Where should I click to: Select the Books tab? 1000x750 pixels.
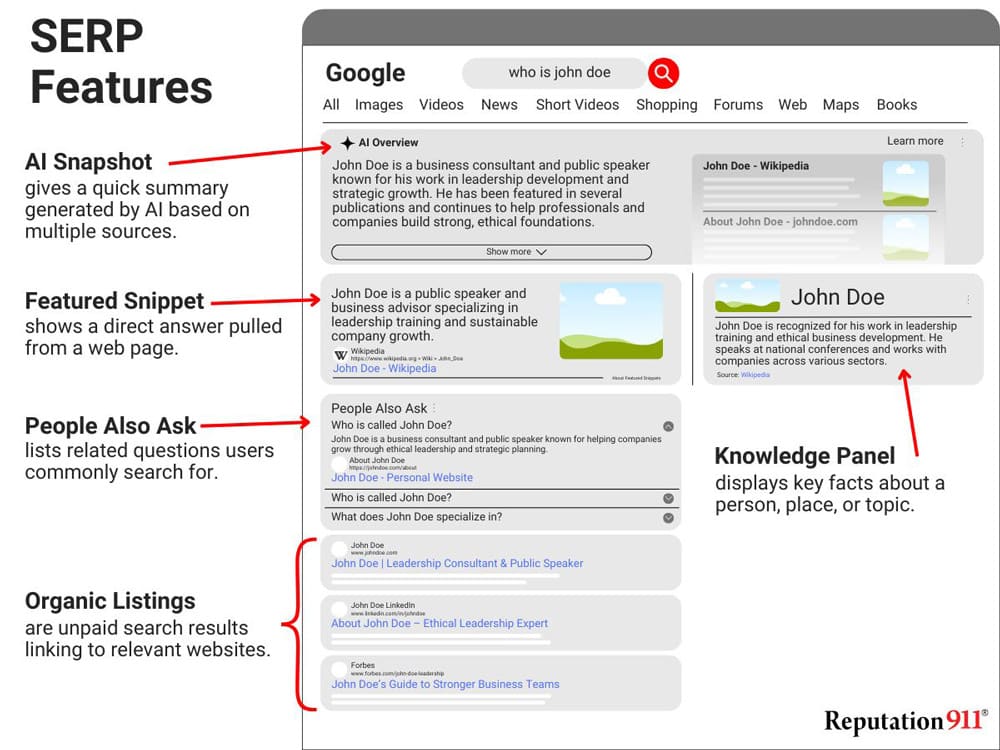(x=897, y=105)
